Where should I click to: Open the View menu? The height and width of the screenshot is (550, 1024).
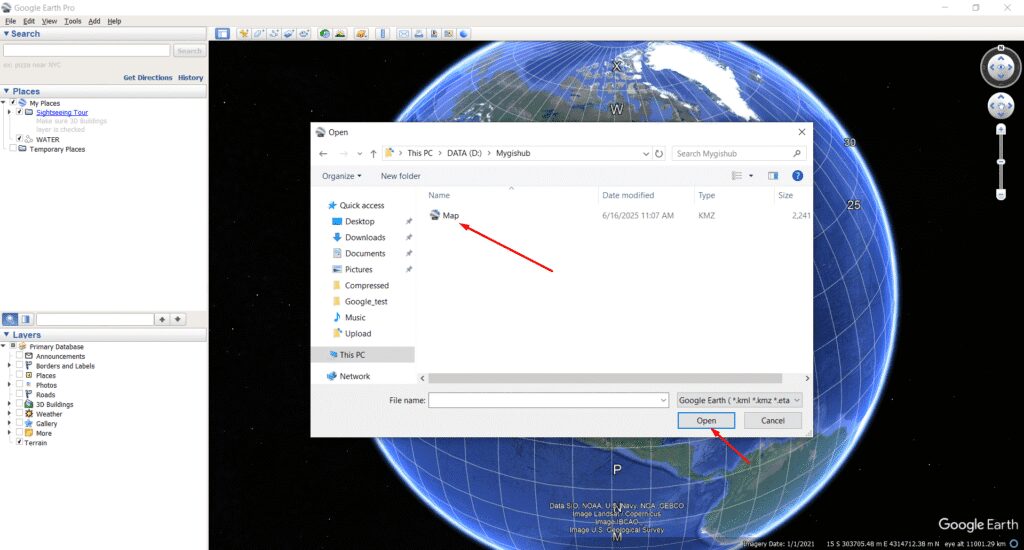(49, 21)
